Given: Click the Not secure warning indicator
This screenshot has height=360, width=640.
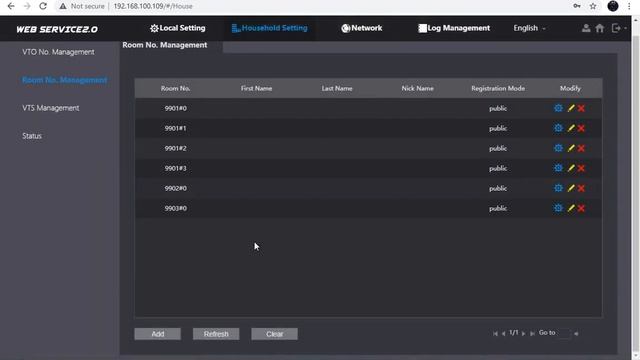Looking at the screenshot, I should point(82,6).
